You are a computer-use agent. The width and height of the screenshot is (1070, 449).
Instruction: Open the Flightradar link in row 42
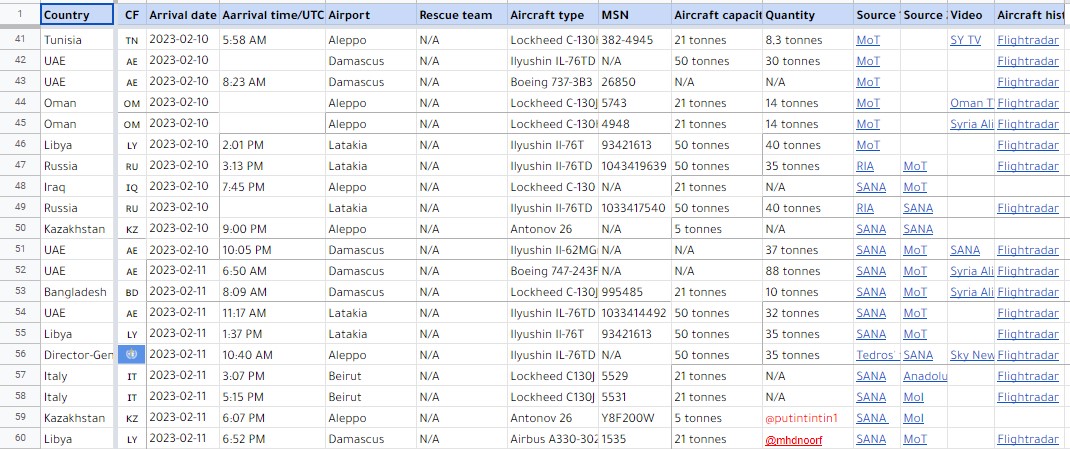[x=1028, y=61]
